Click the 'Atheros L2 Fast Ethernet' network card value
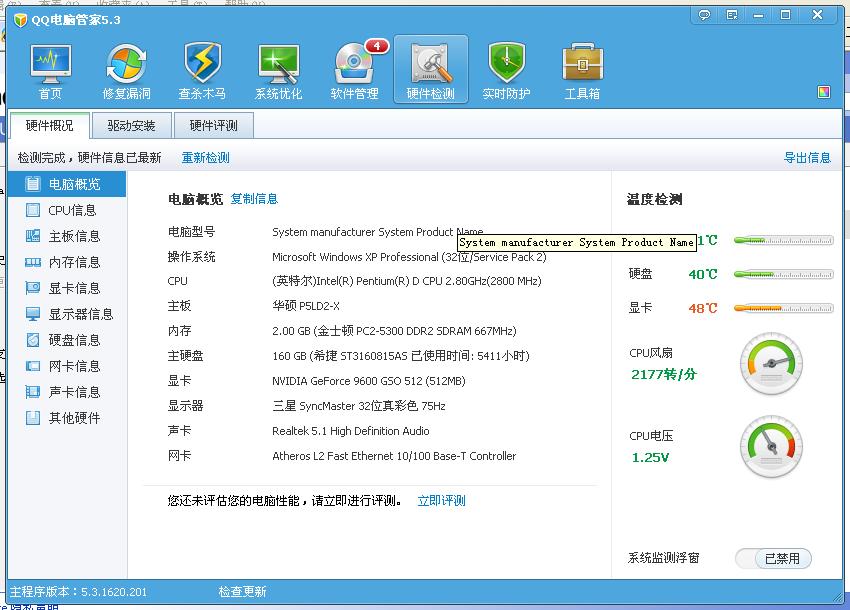The width and height of the screenshot is (850, 610). point(394,456)
